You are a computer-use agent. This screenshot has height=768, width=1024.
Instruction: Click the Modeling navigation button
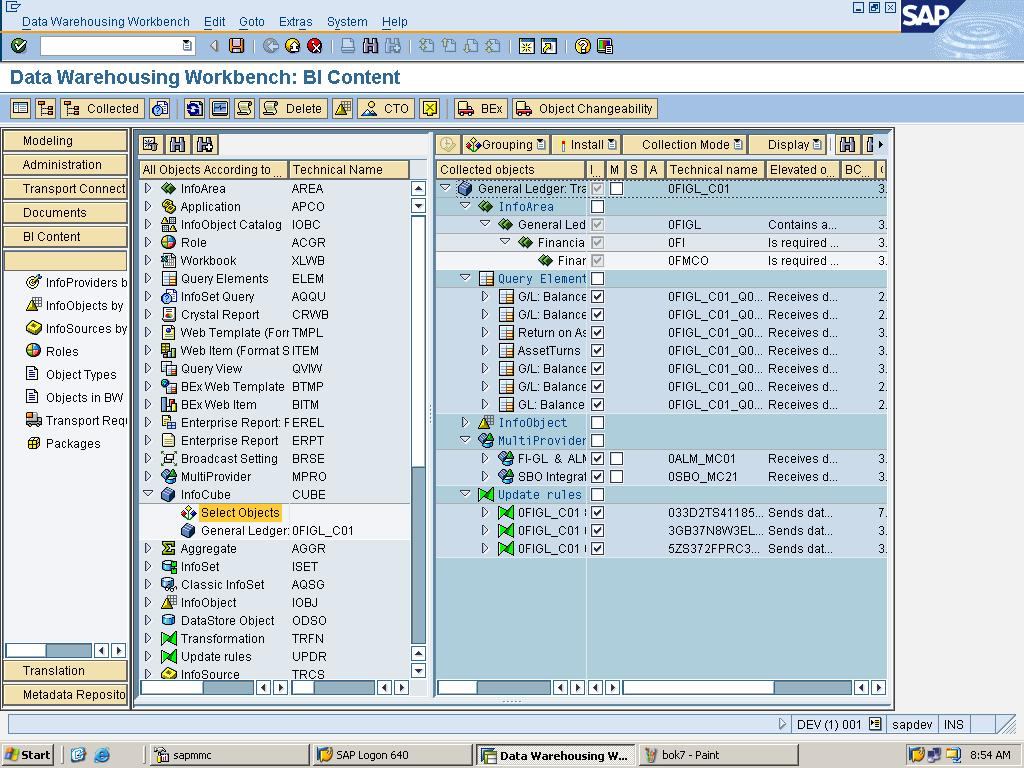[65, 140]
